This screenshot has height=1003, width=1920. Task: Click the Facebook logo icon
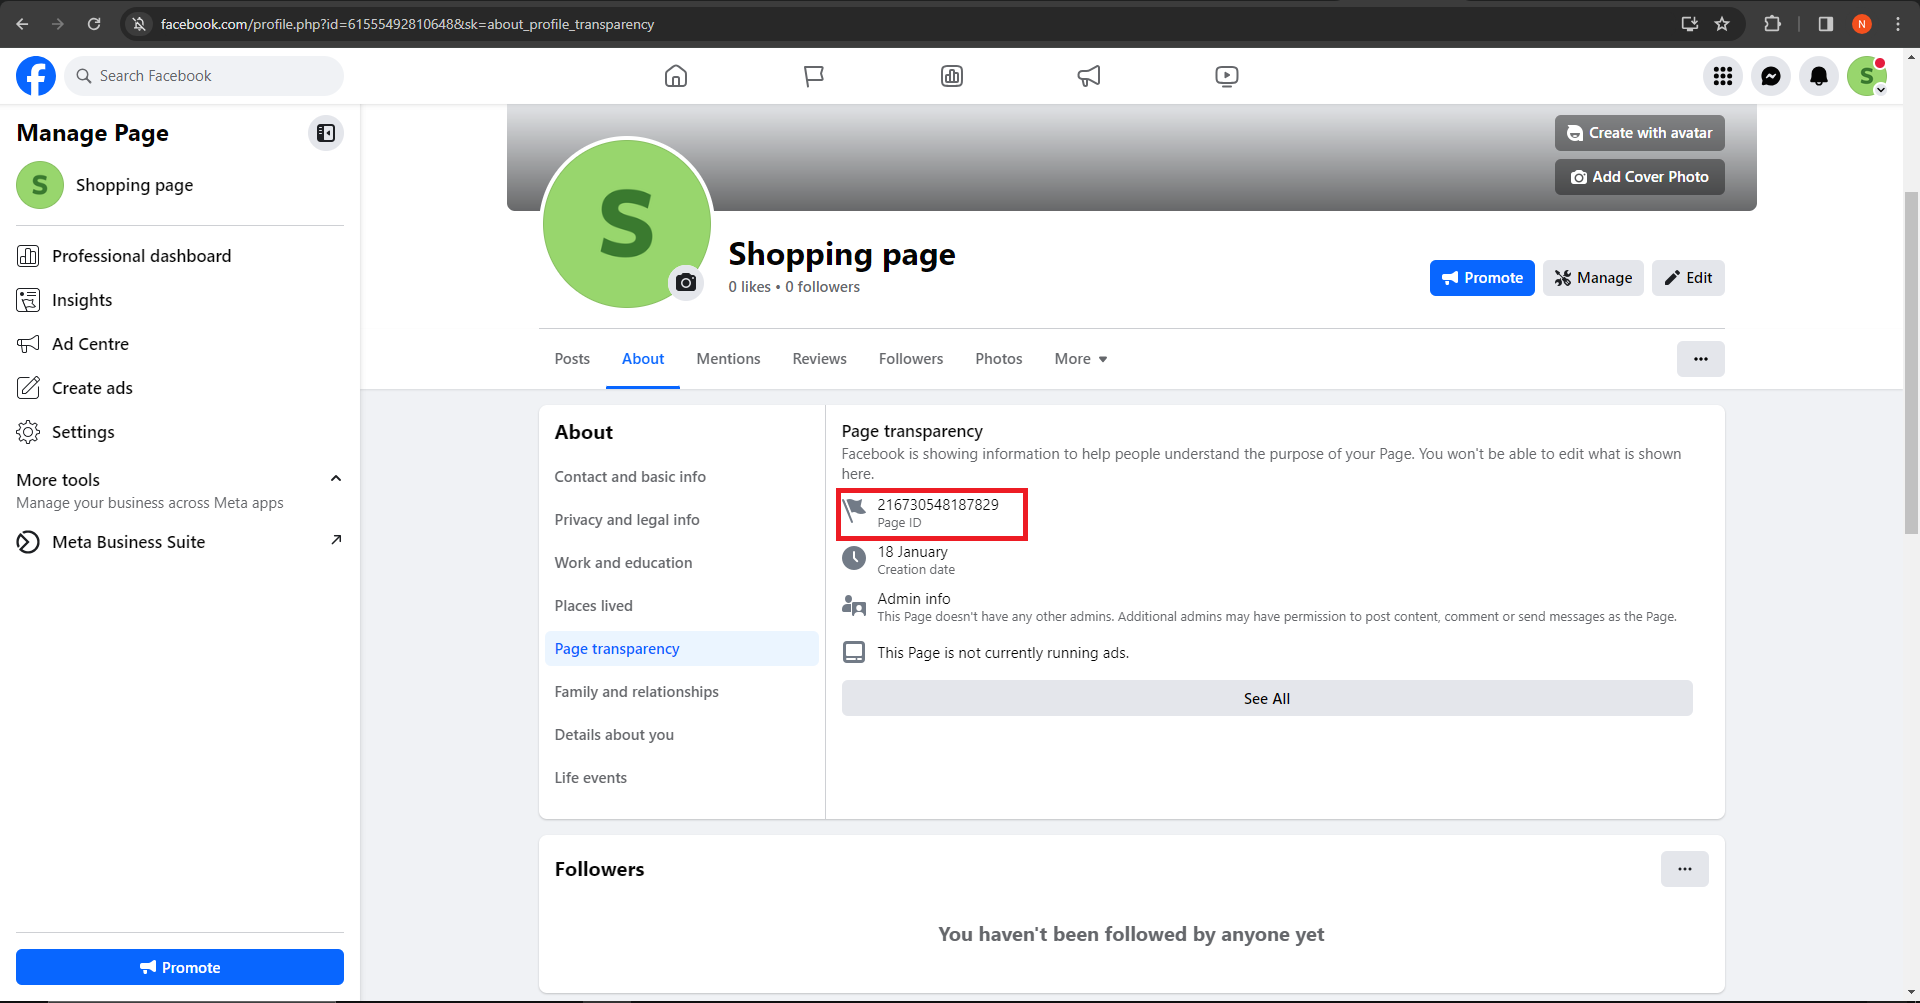click(36, 76)
